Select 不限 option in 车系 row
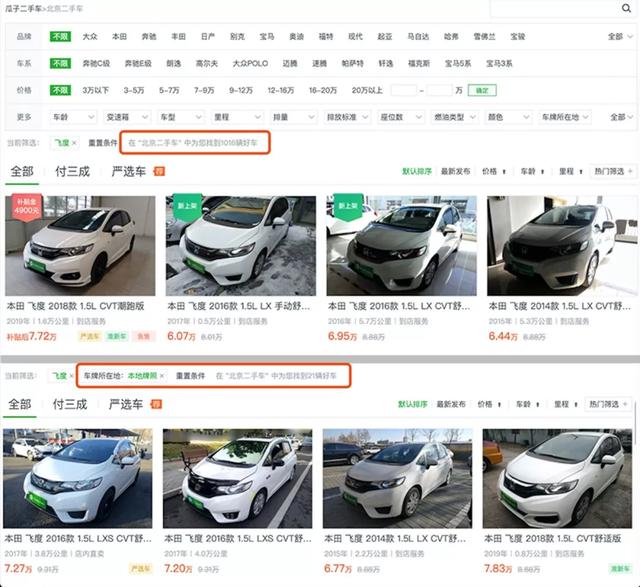The width and height of the screenshot is (640, 587). (60, 63)
